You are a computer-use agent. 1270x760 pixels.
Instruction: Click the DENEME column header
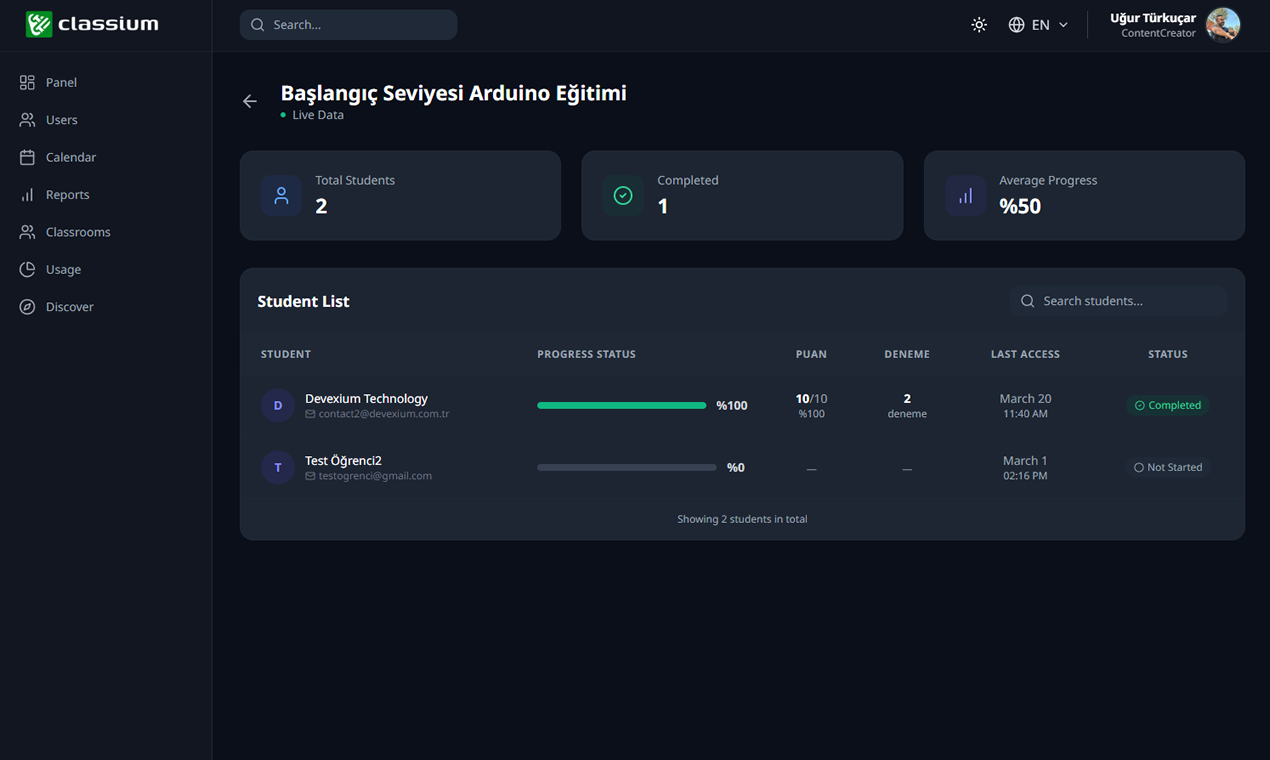click(x=907, y=354)
